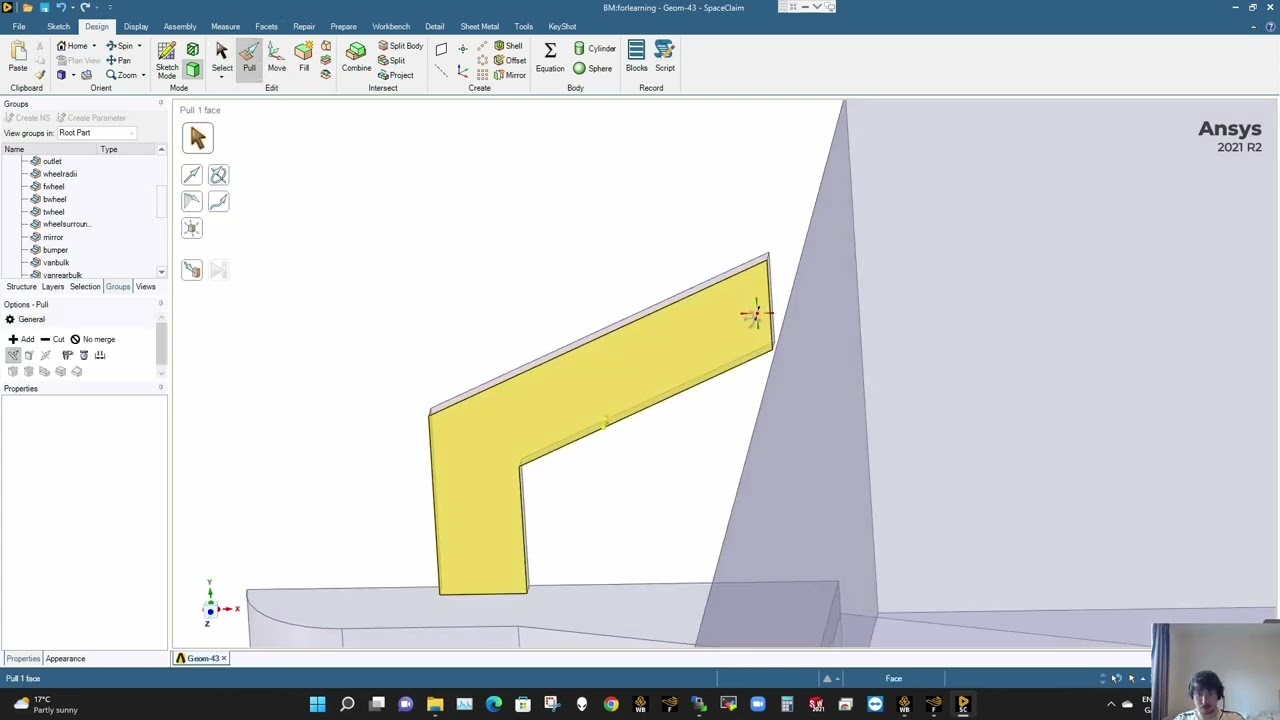Click the Shell tool
The height and width of the screenshot is (720, 1280).
click(x=508, y=46)
